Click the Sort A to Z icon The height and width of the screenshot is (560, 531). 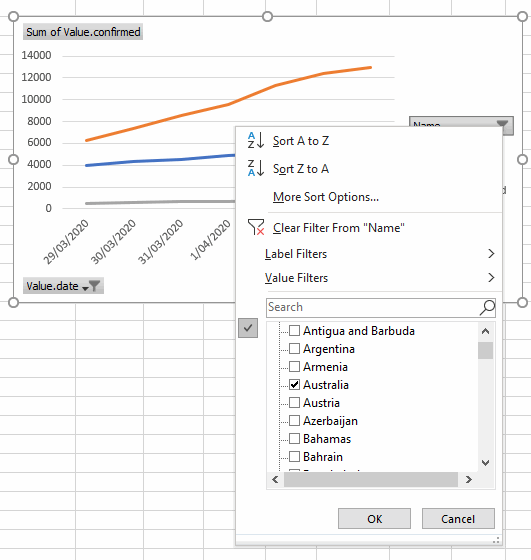click(256, 140)
